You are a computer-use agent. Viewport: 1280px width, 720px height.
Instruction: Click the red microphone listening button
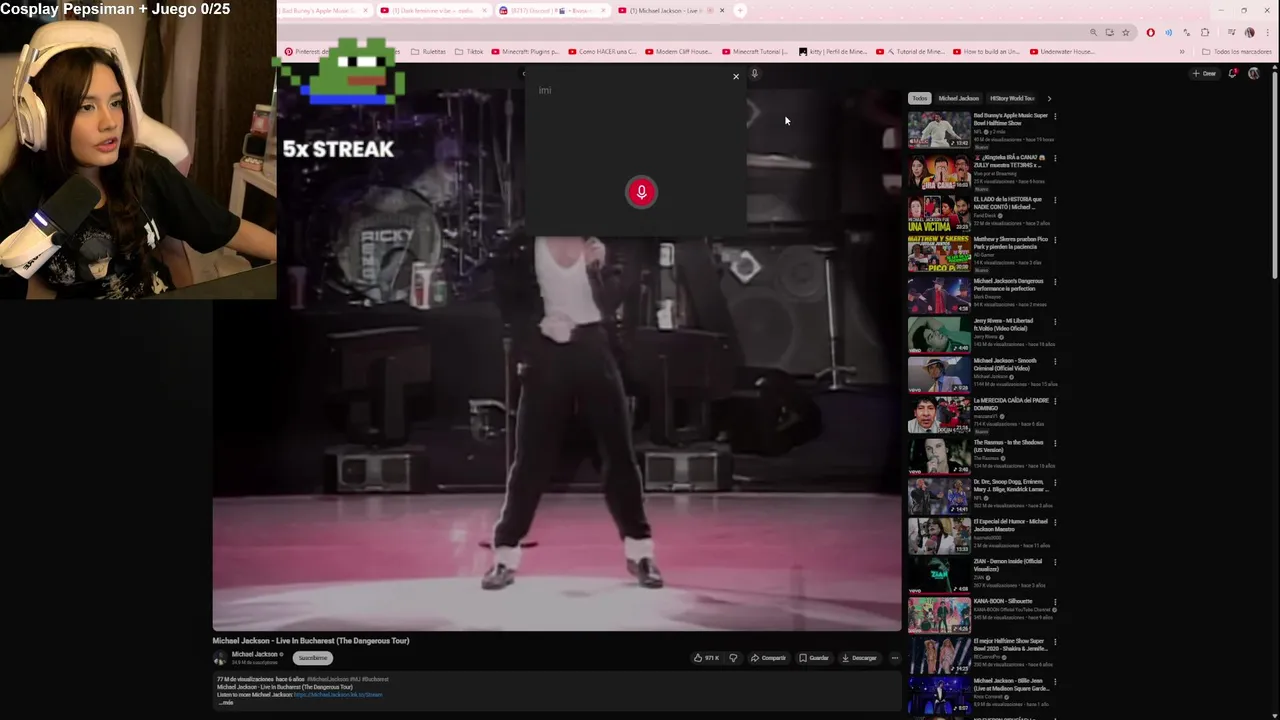641,192
